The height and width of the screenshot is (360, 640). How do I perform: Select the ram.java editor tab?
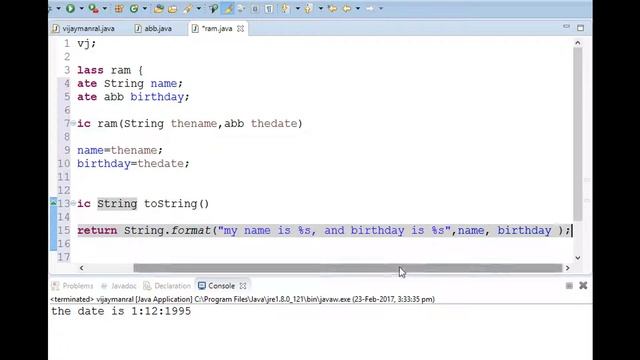(217, 29)
